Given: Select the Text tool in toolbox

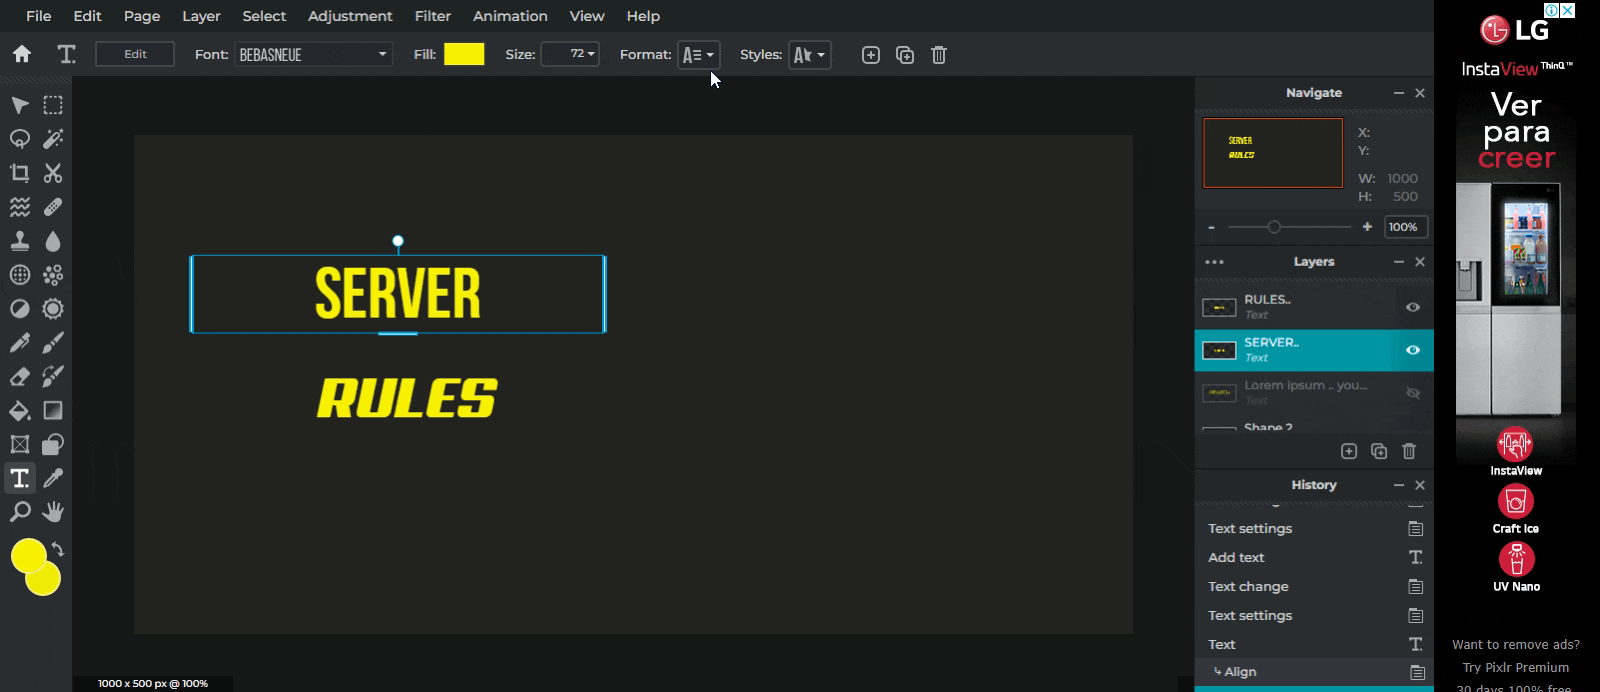Looking at the screenshot, I should click(19, 479).
